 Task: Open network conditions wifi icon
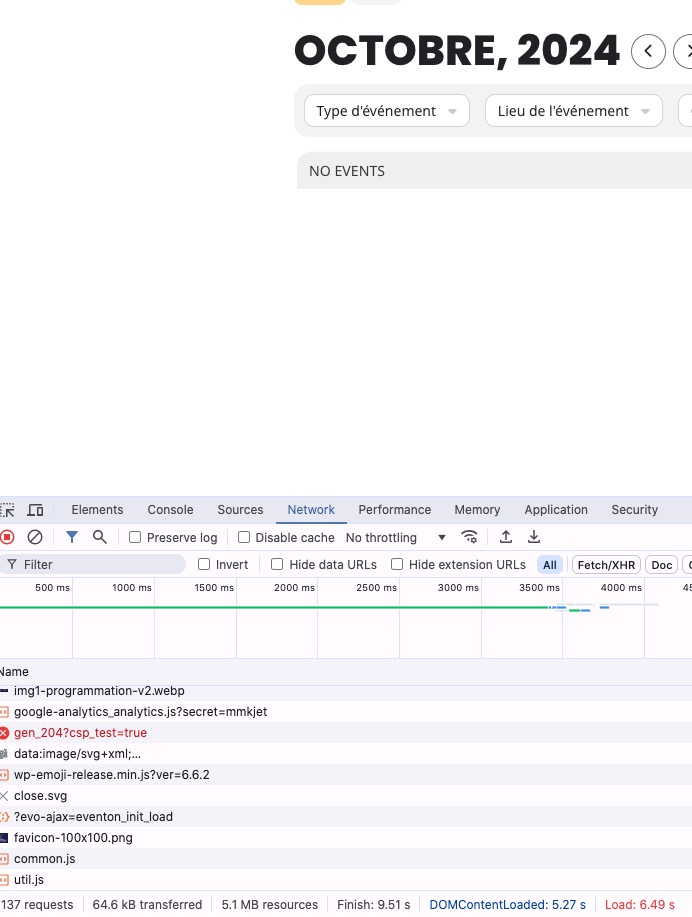coord(469,537)
